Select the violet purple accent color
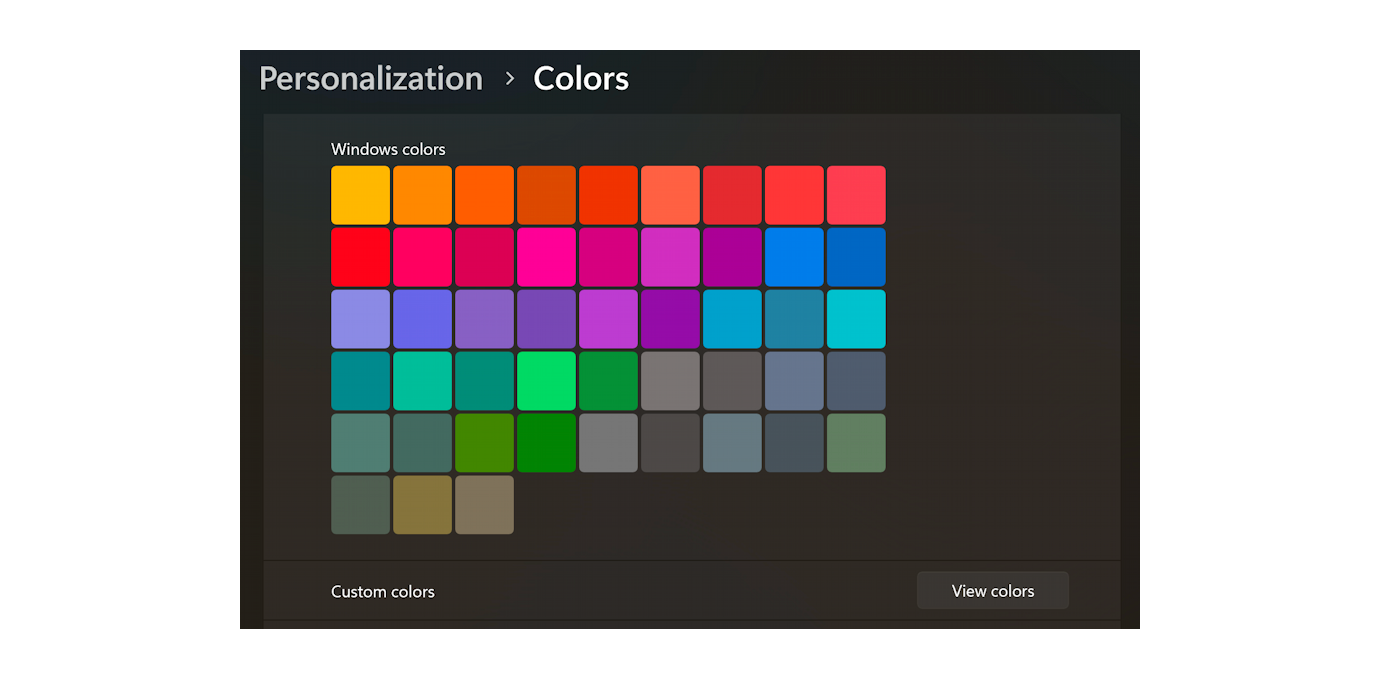This screenshot has width=1380, height=679. click(x=546, y=318)
